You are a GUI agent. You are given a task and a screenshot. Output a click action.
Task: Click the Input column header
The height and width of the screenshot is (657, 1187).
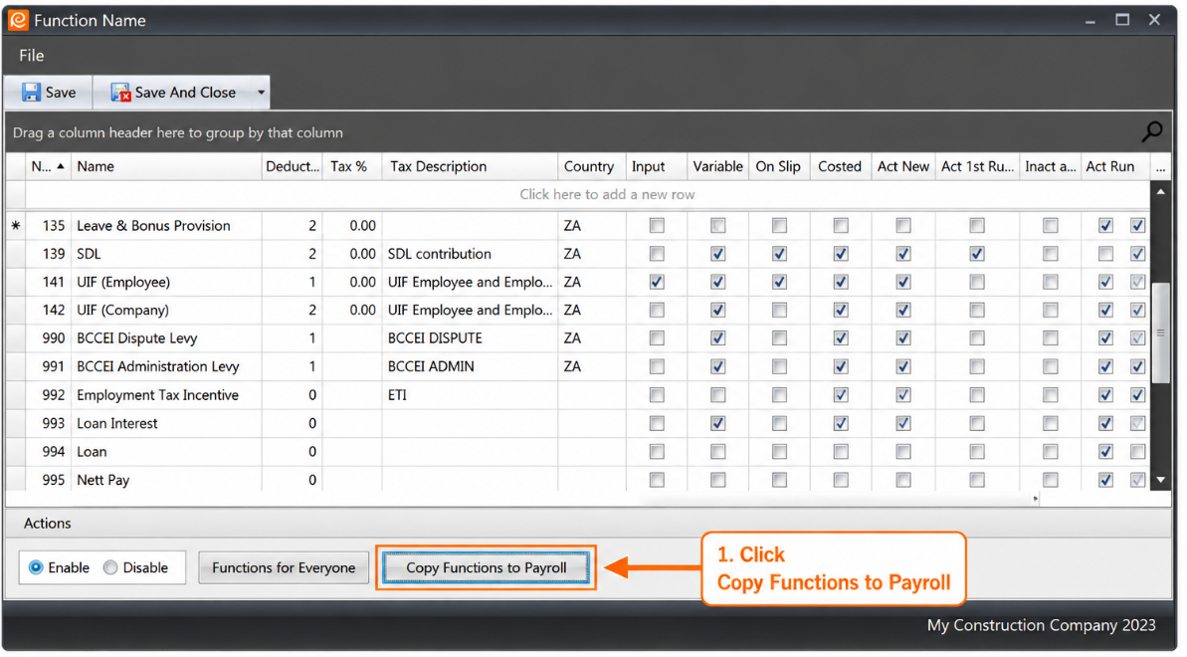pos(656,167)
